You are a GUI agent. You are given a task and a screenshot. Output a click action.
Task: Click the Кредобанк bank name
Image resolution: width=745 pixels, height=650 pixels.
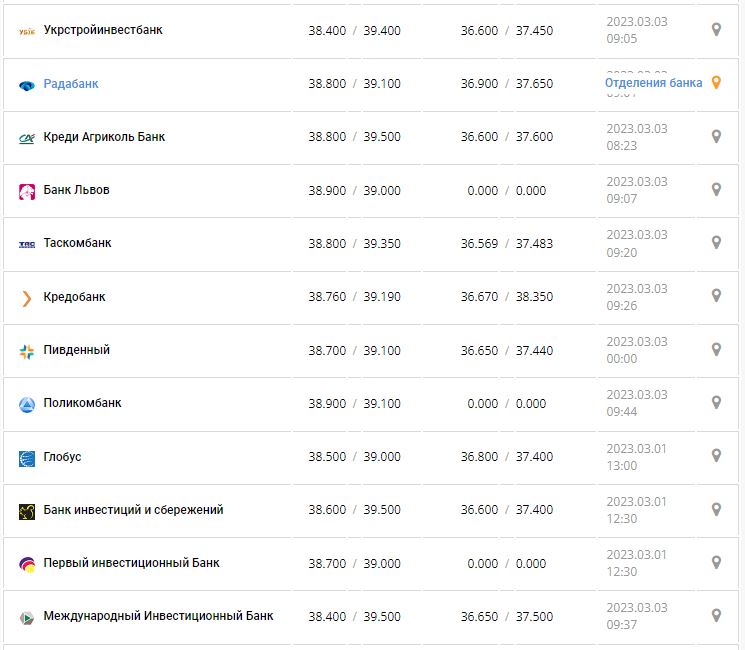pyautogui.click(x=74, y=297)
